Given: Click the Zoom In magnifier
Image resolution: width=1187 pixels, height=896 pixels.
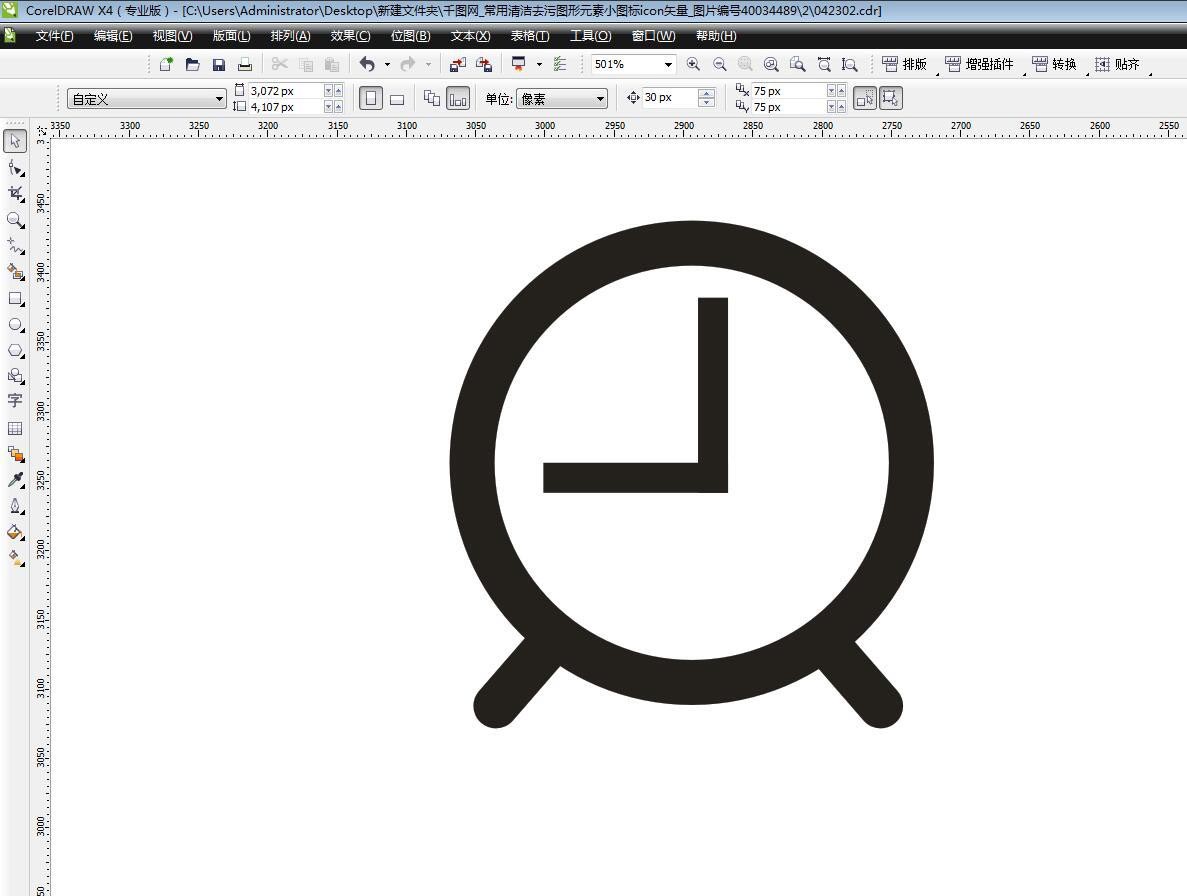Looking at the screenshot, I should pos(693,64).
